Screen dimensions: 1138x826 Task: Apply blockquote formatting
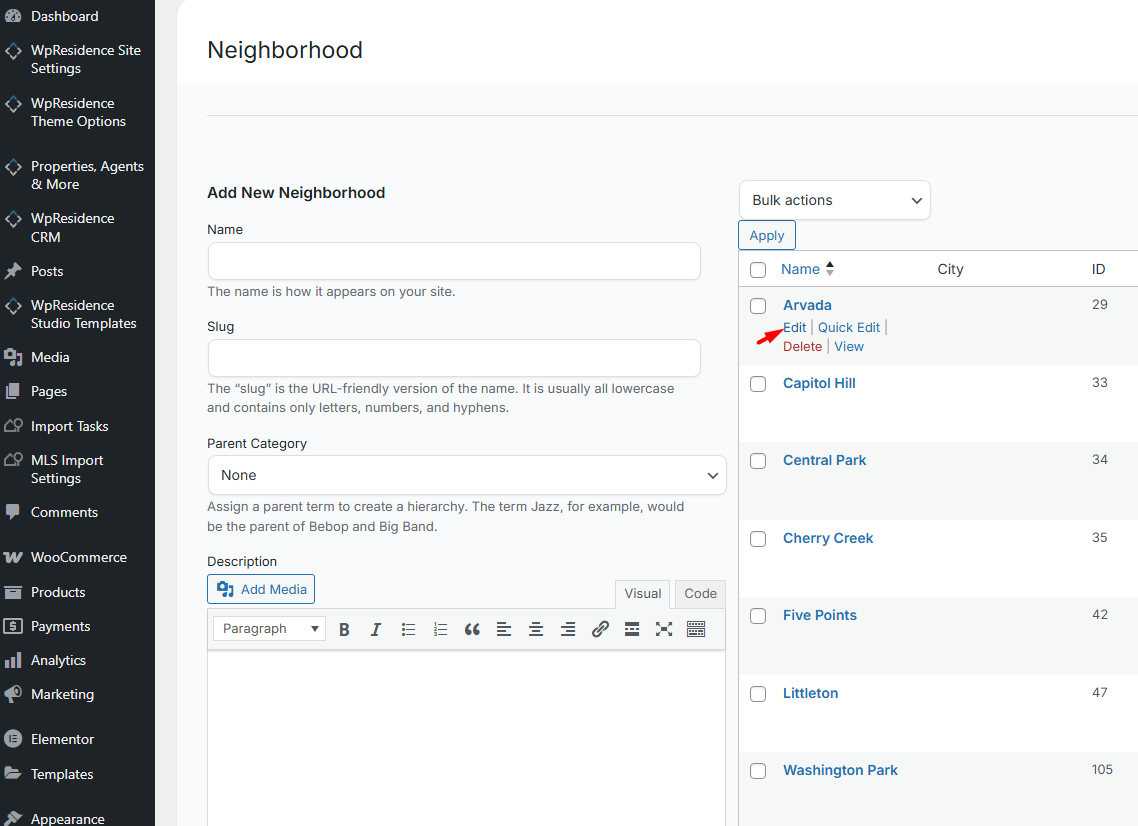pos(472,629)
